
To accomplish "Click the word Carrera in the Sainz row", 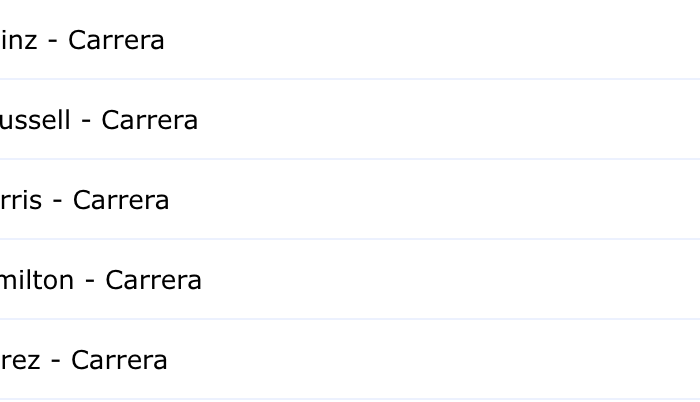I will point(116,40).
